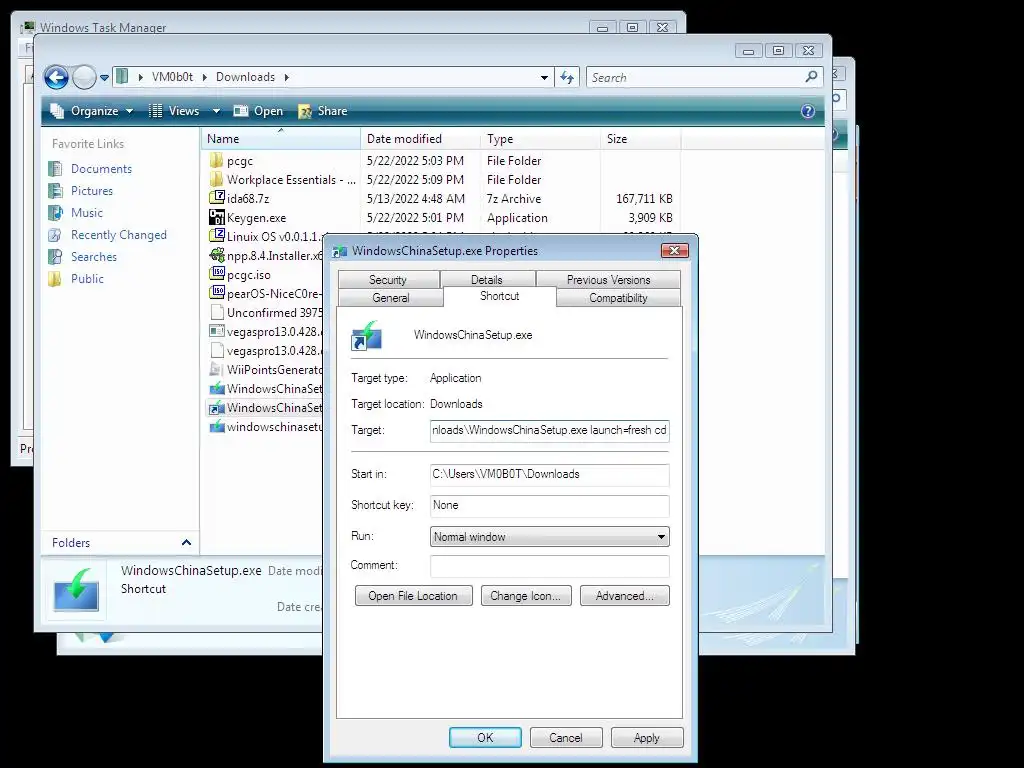Click Apply in Properties dialog
Viewport: 1024px width, 768px height.
click(x=647, y=737)
